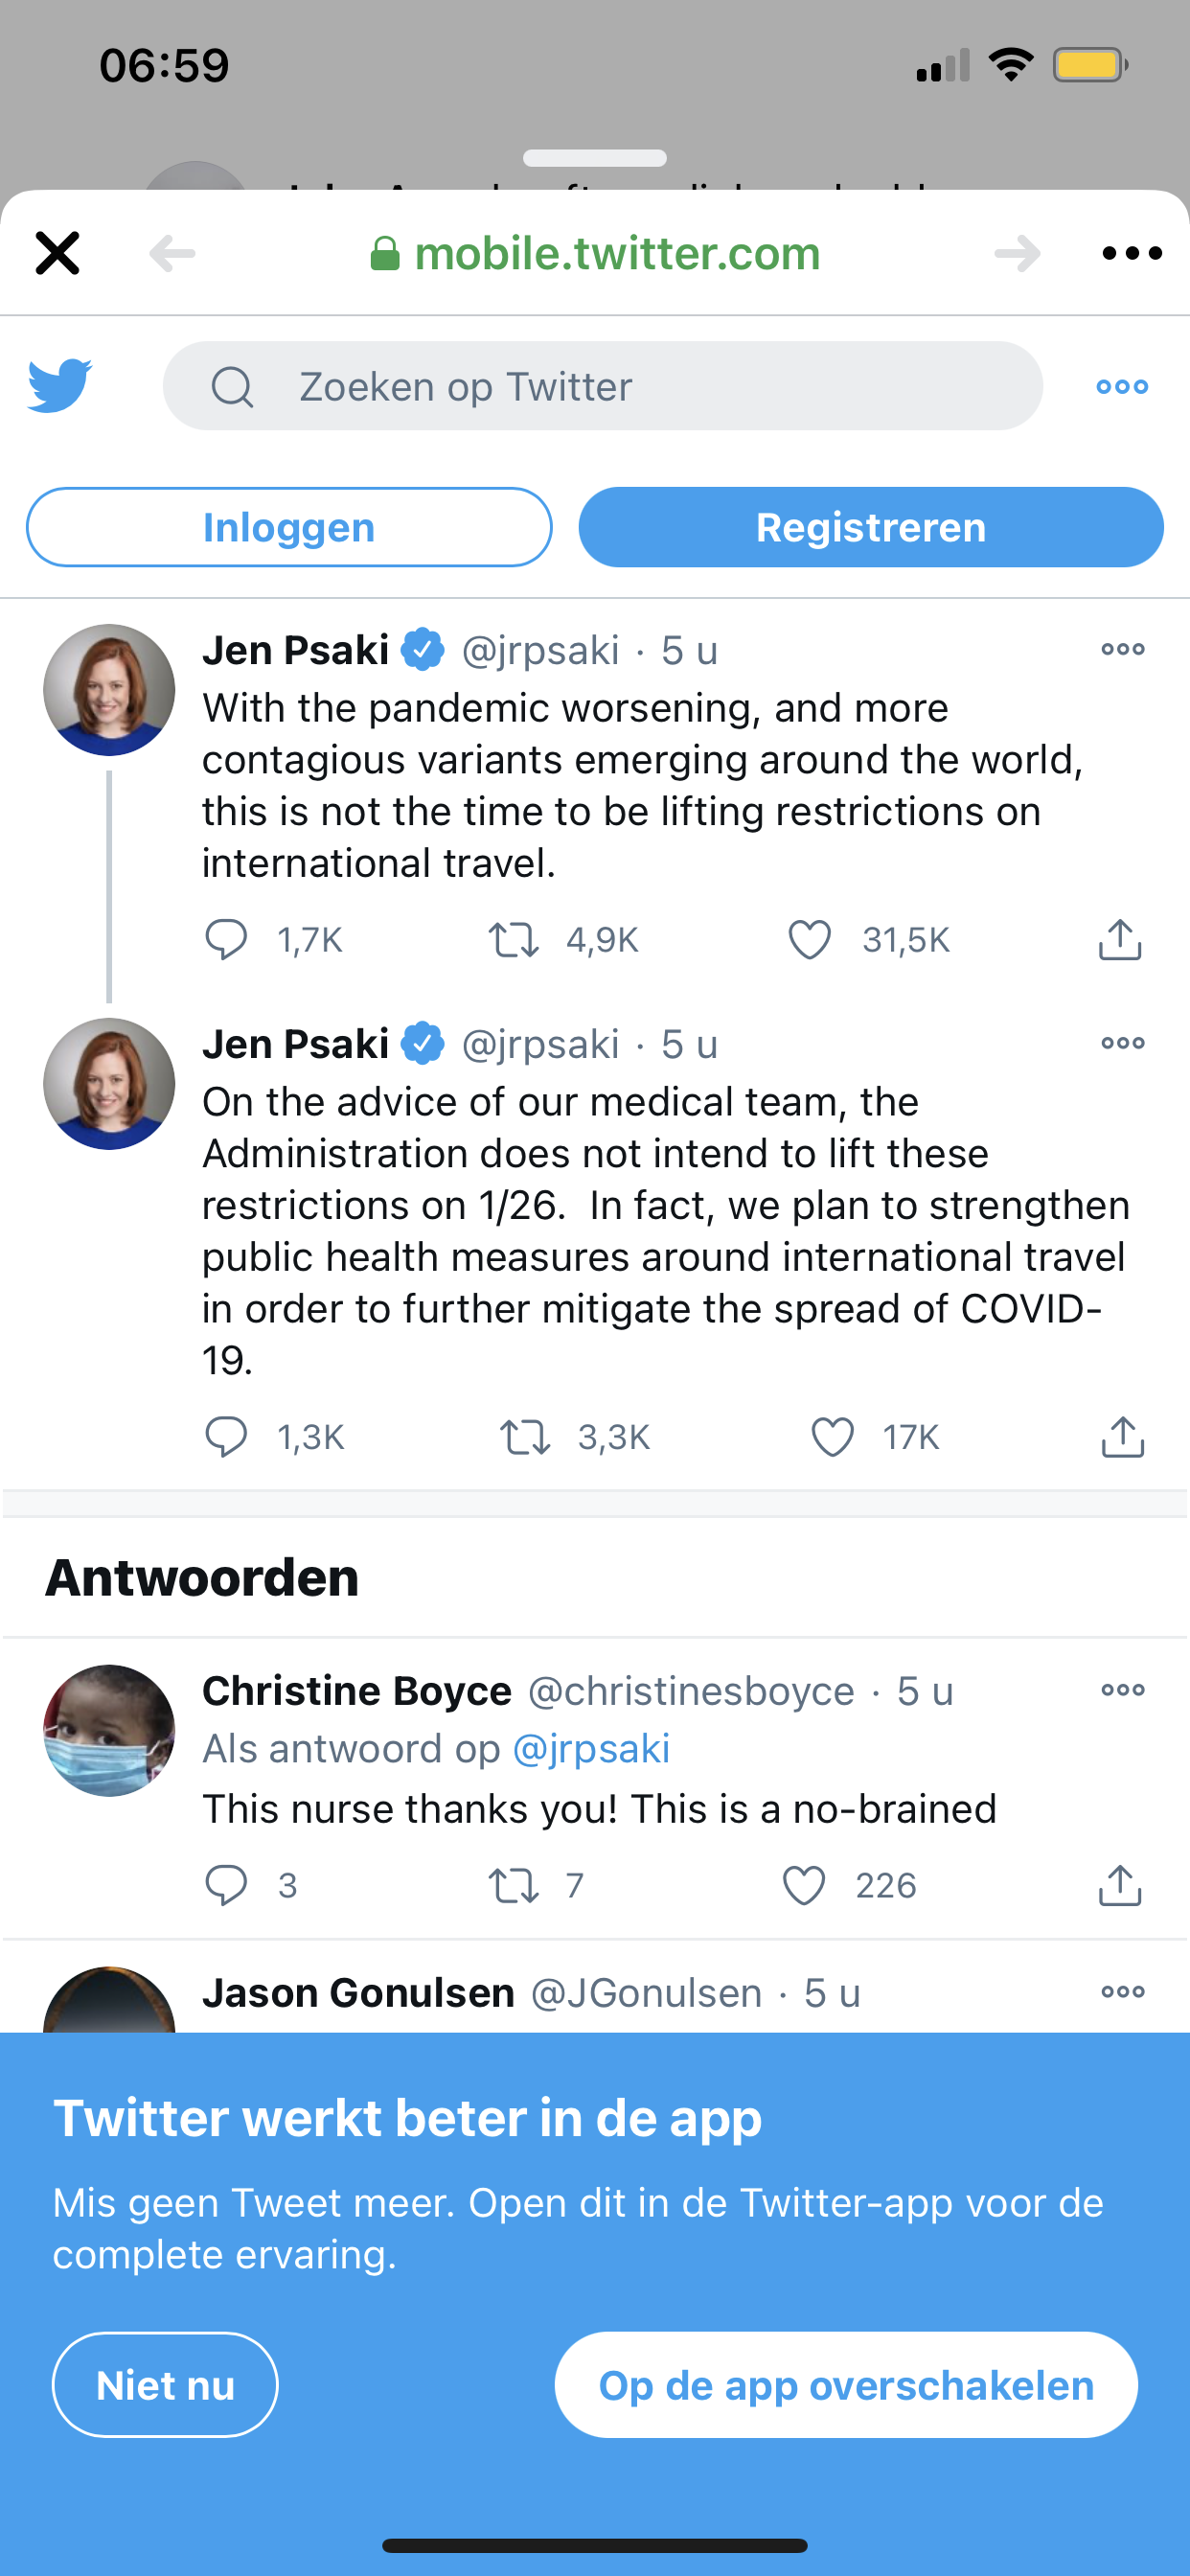Image resolution: width=1190 pixels, height=2576 pixels.
Task: Tap the Registreren button
Action: [870, 527]
